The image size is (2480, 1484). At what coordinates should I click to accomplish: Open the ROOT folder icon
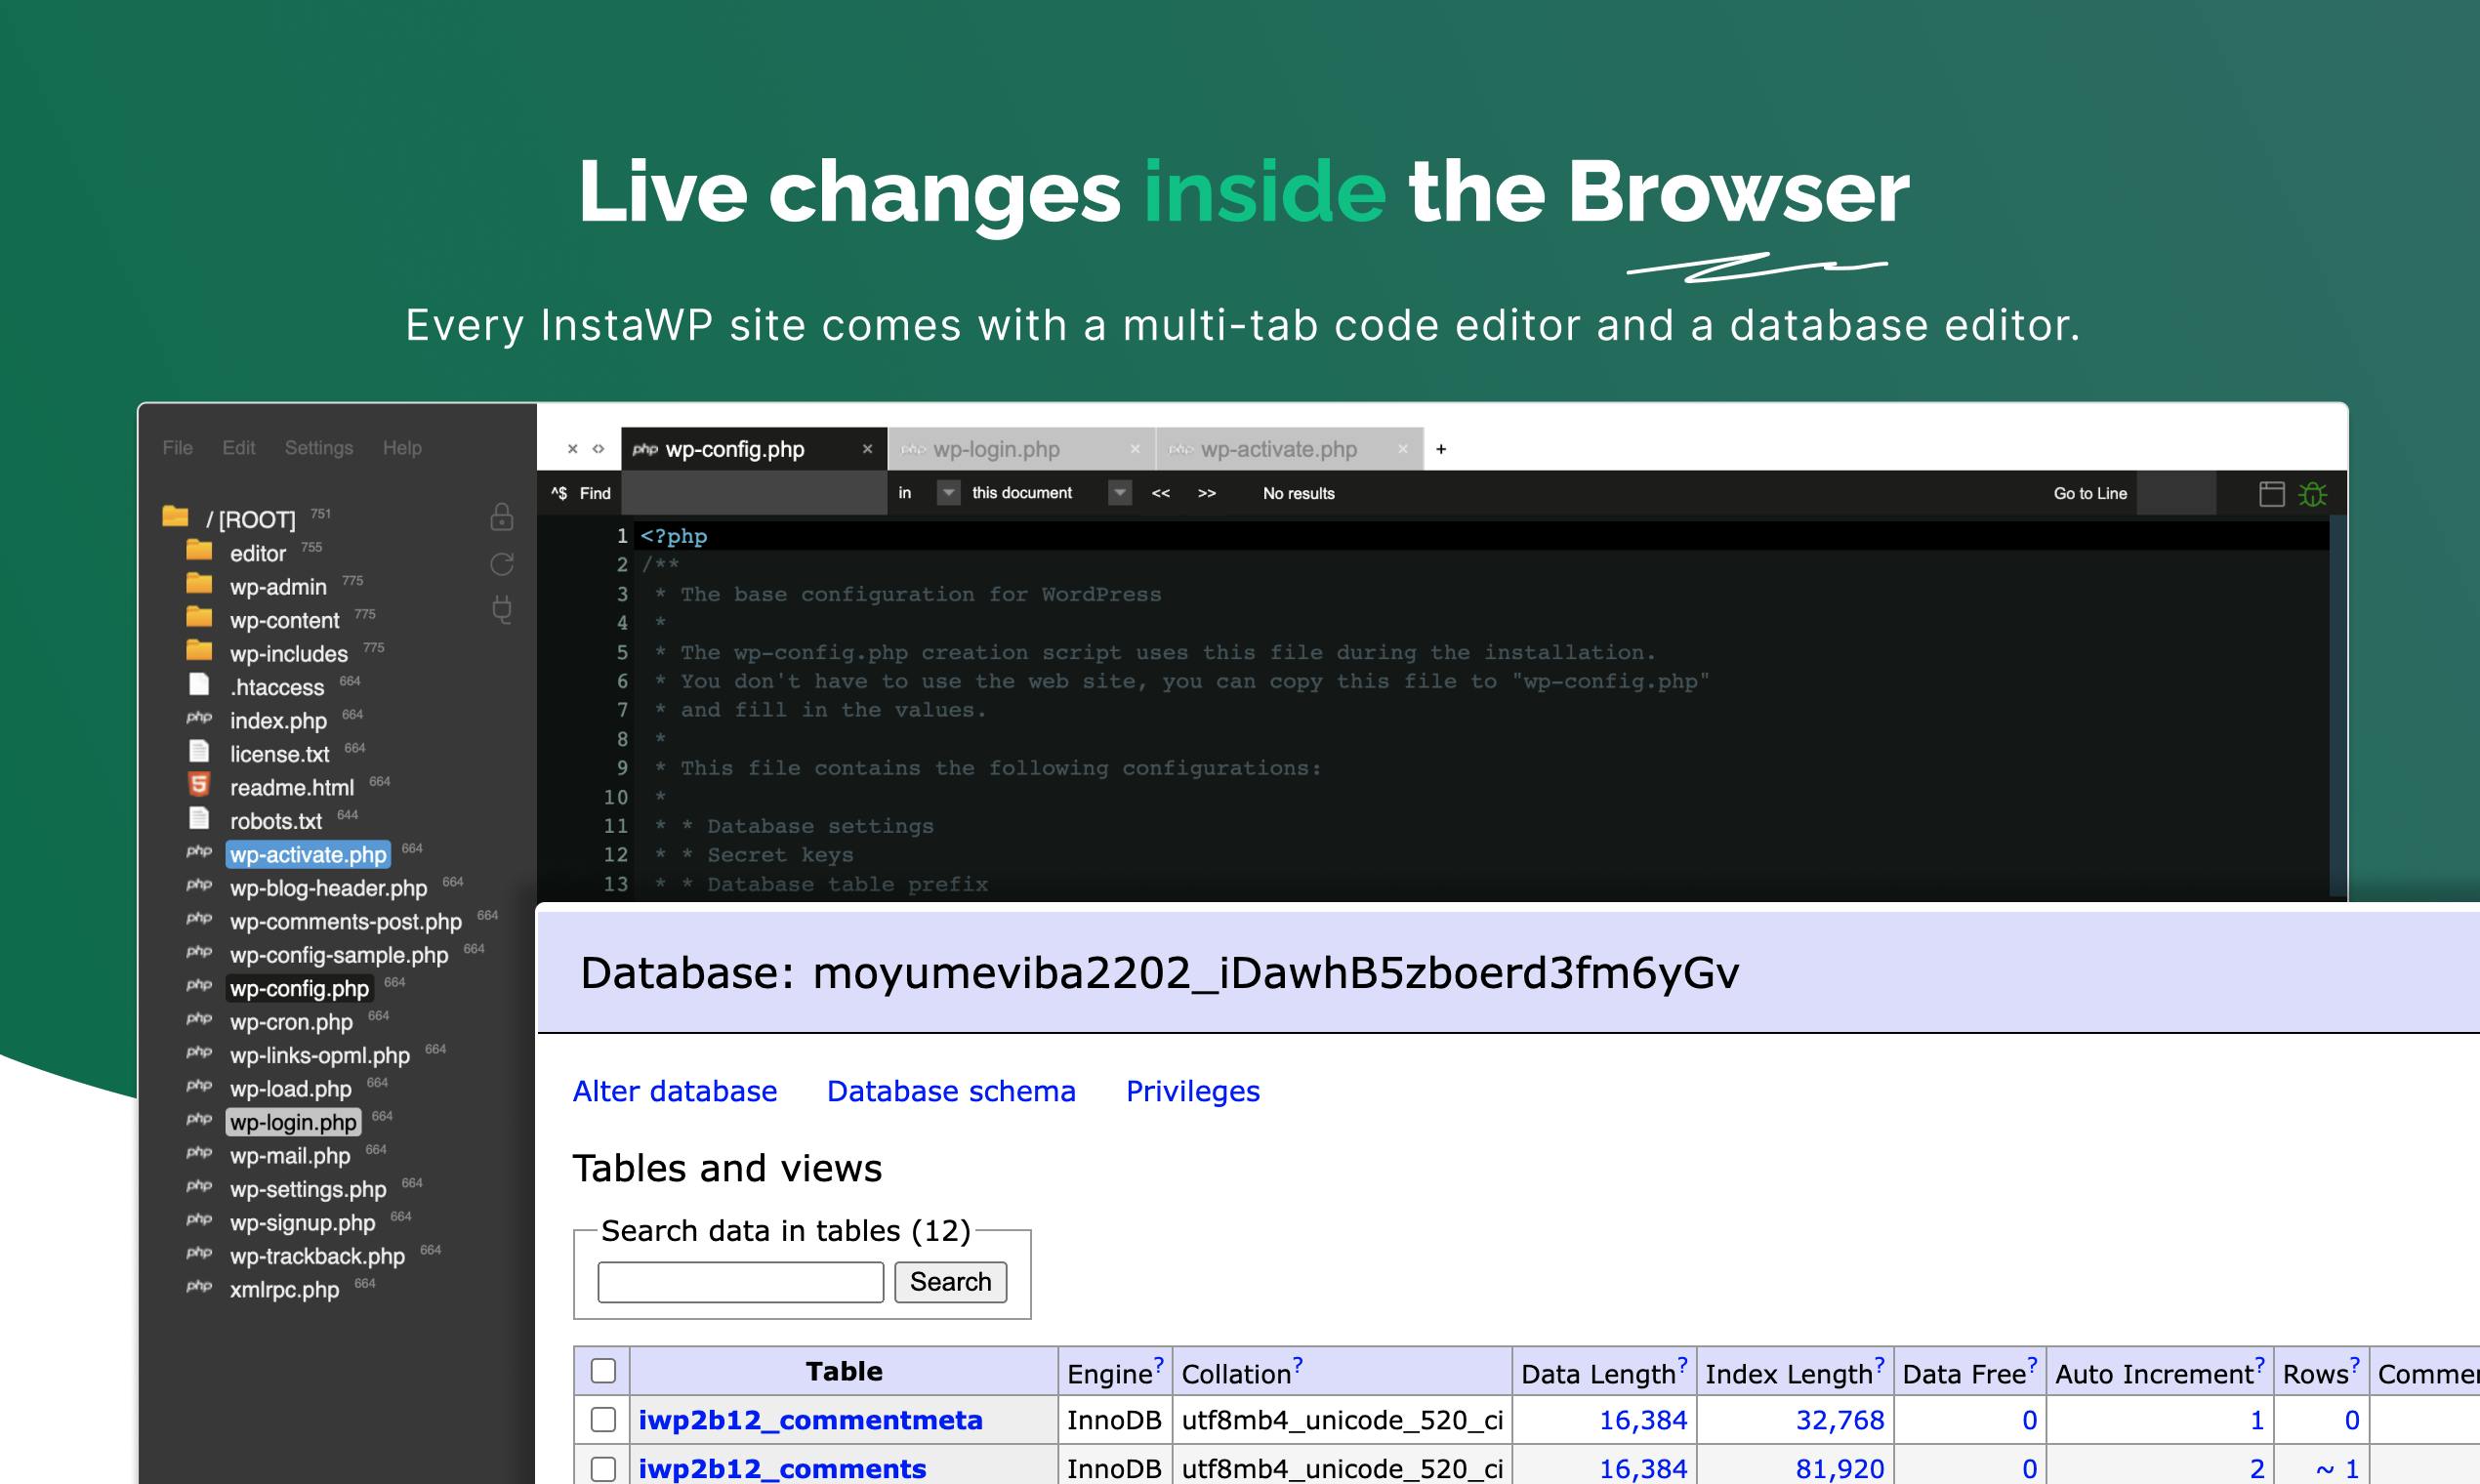(175, 516)
